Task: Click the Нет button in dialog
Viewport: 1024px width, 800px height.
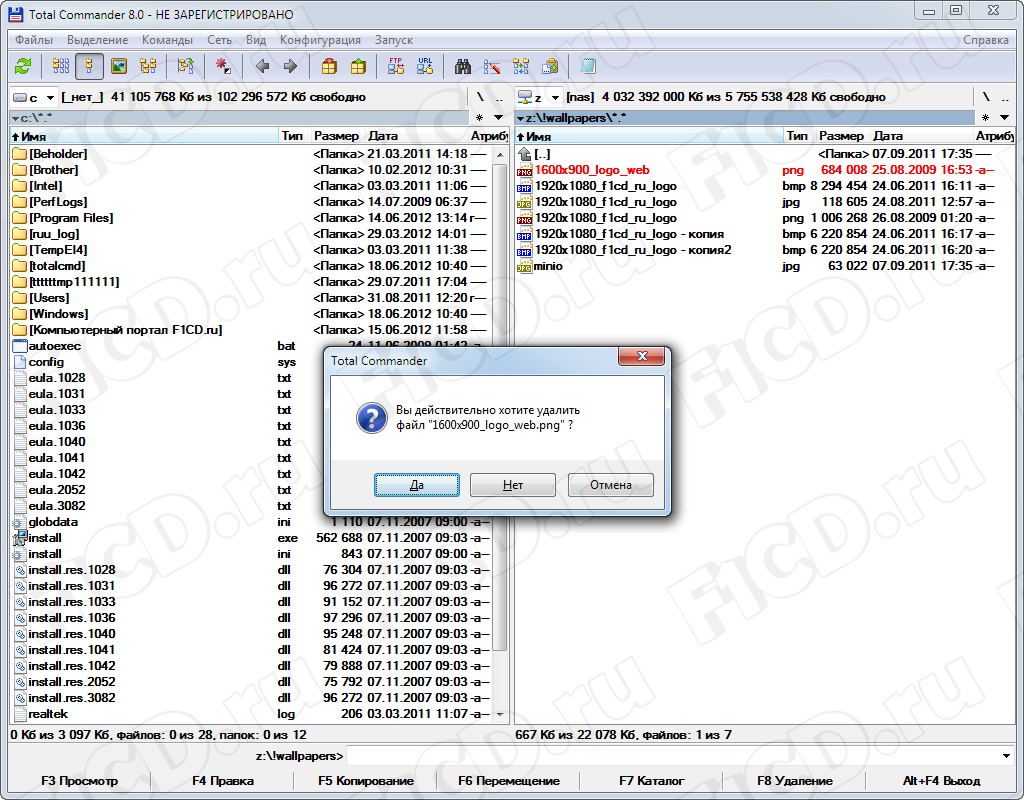Action: click(513, 485)
